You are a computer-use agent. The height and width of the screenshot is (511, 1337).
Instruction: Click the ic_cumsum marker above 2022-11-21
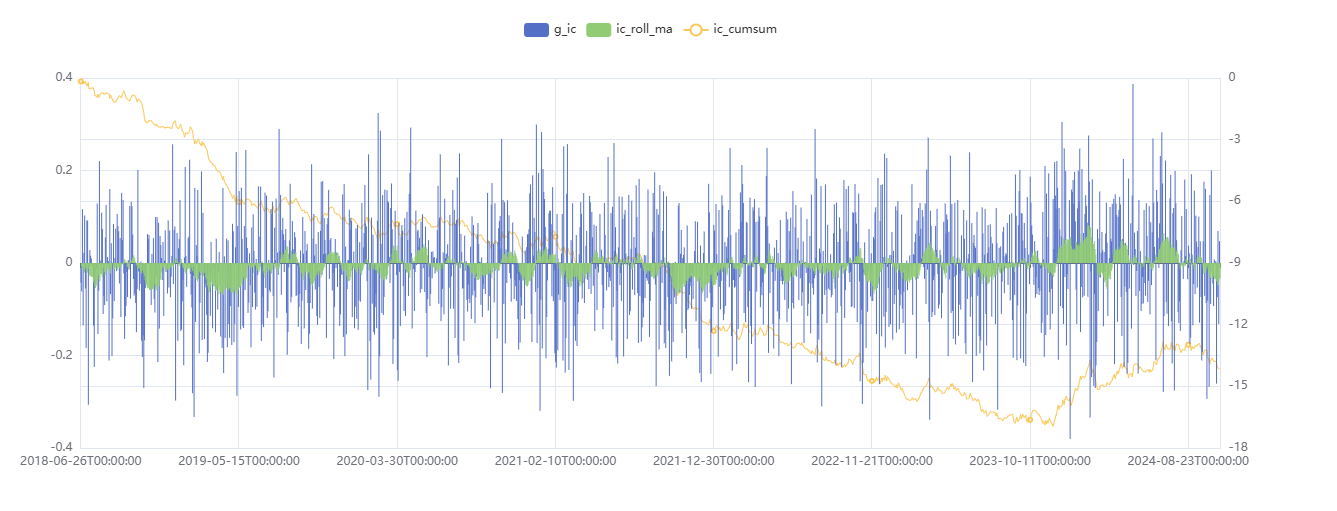click(x=871, y=381)
